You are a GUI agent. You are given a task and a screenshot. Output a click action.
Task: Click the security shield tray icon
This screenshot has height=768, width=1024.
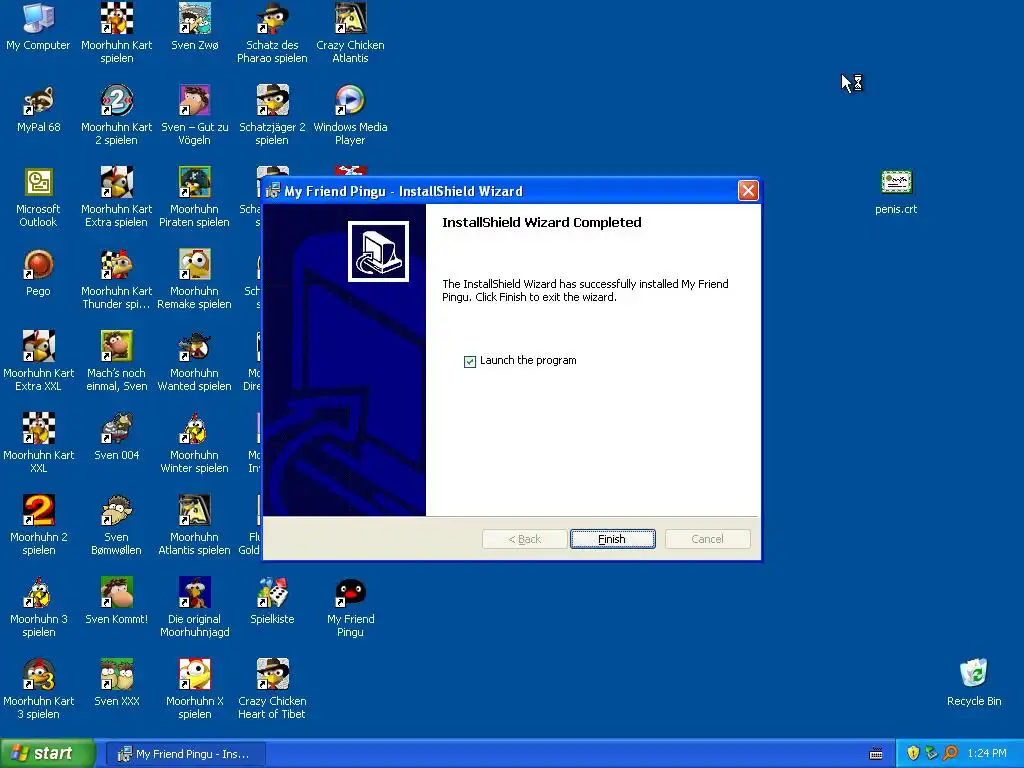coord(913,754)
